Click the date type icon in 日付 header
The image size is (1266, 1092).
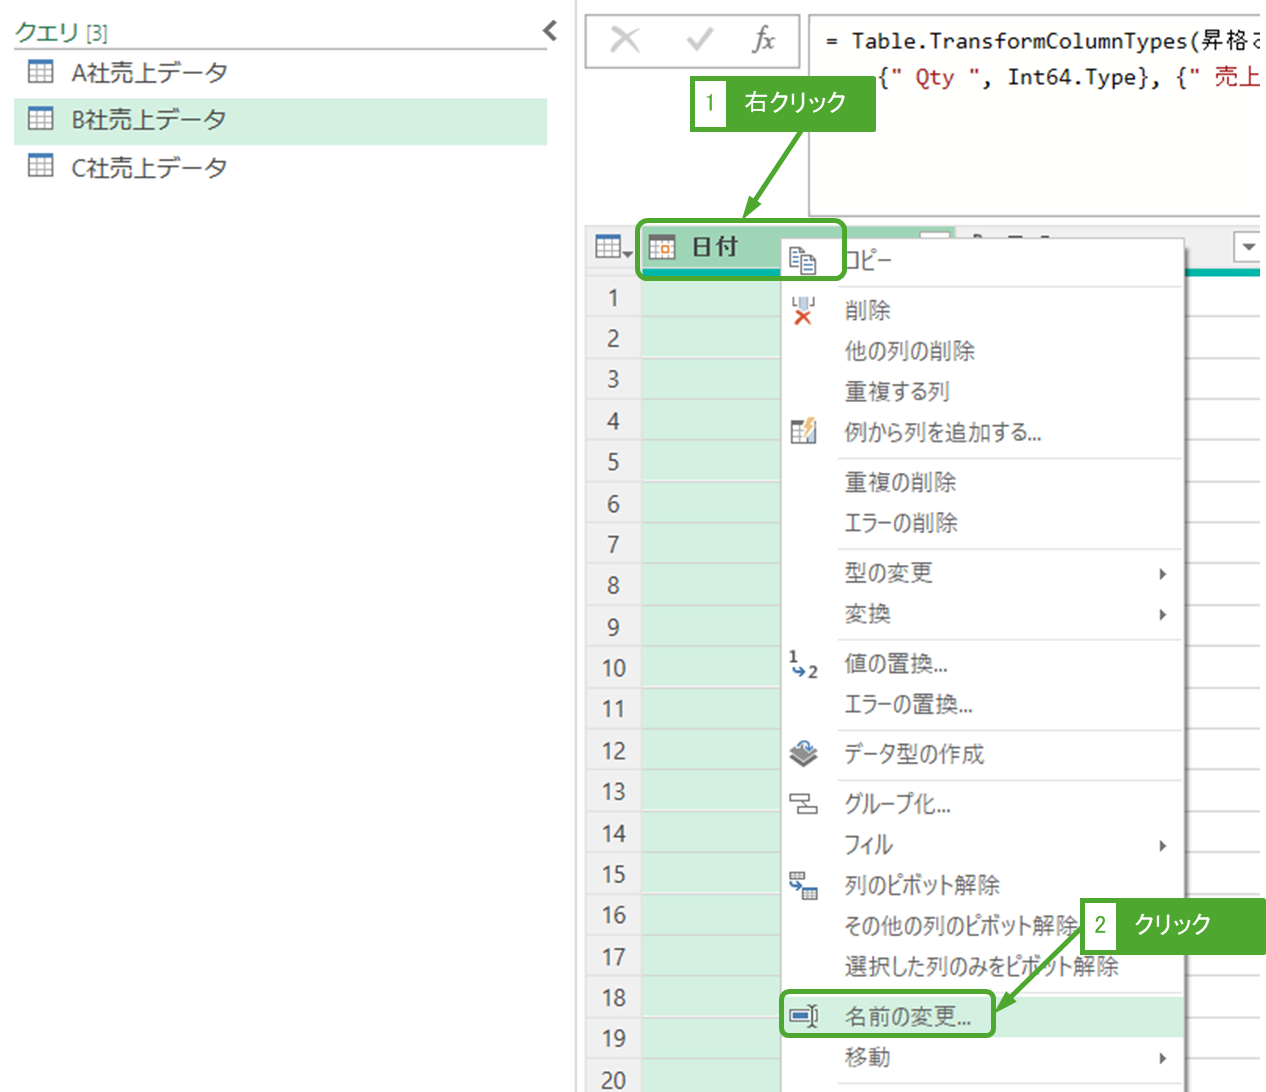point(662,247)
